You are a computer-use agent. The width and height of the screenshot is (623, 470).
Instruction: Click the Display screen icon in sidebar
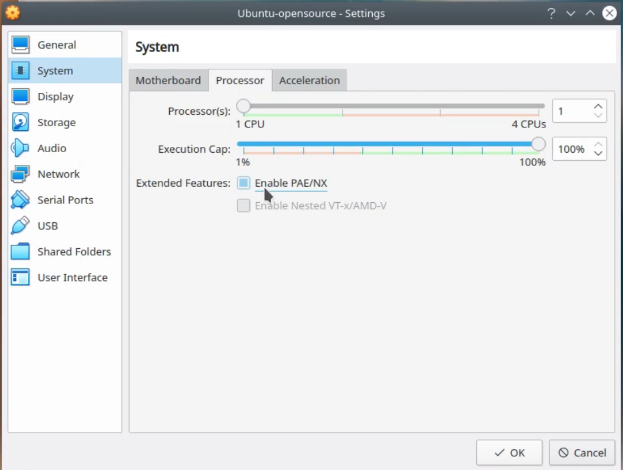pyautogui.click(x=20, y=97)
